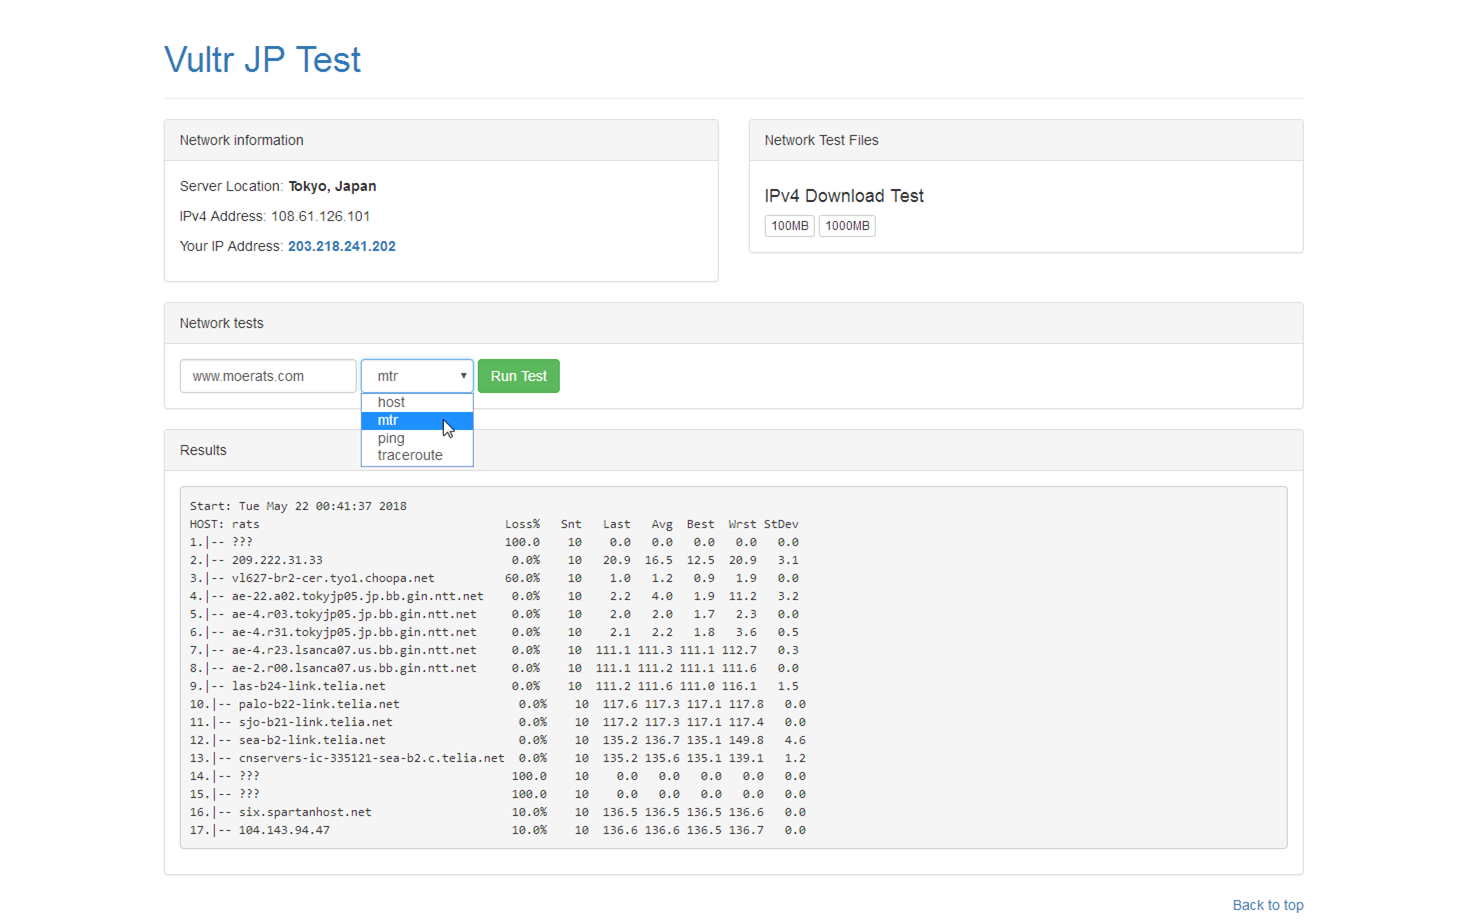Click the Results panel header

point(733,451)
